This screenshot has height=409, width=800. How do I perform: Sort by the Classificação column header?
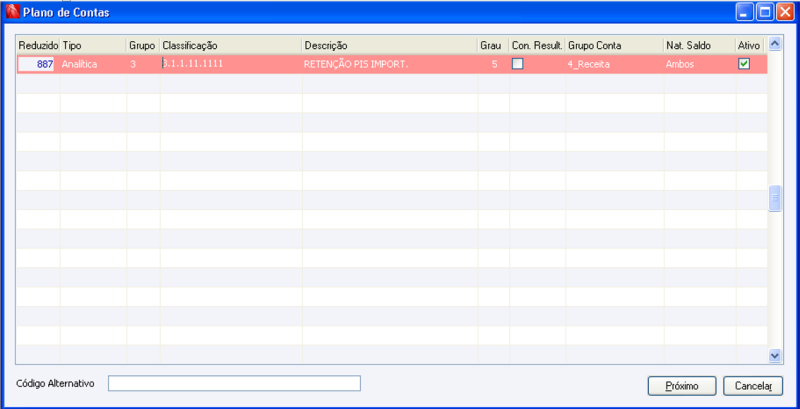(231, 45)
